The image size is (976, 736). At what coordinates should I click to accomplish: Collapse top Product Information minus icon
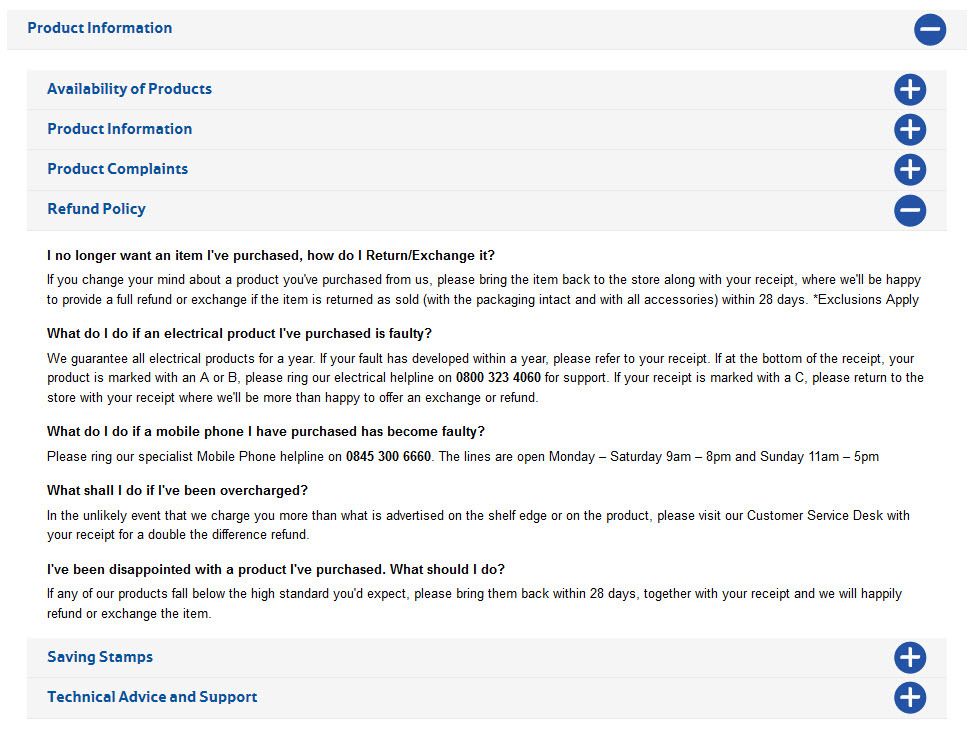pyautogui.click(x=929, y=30)
